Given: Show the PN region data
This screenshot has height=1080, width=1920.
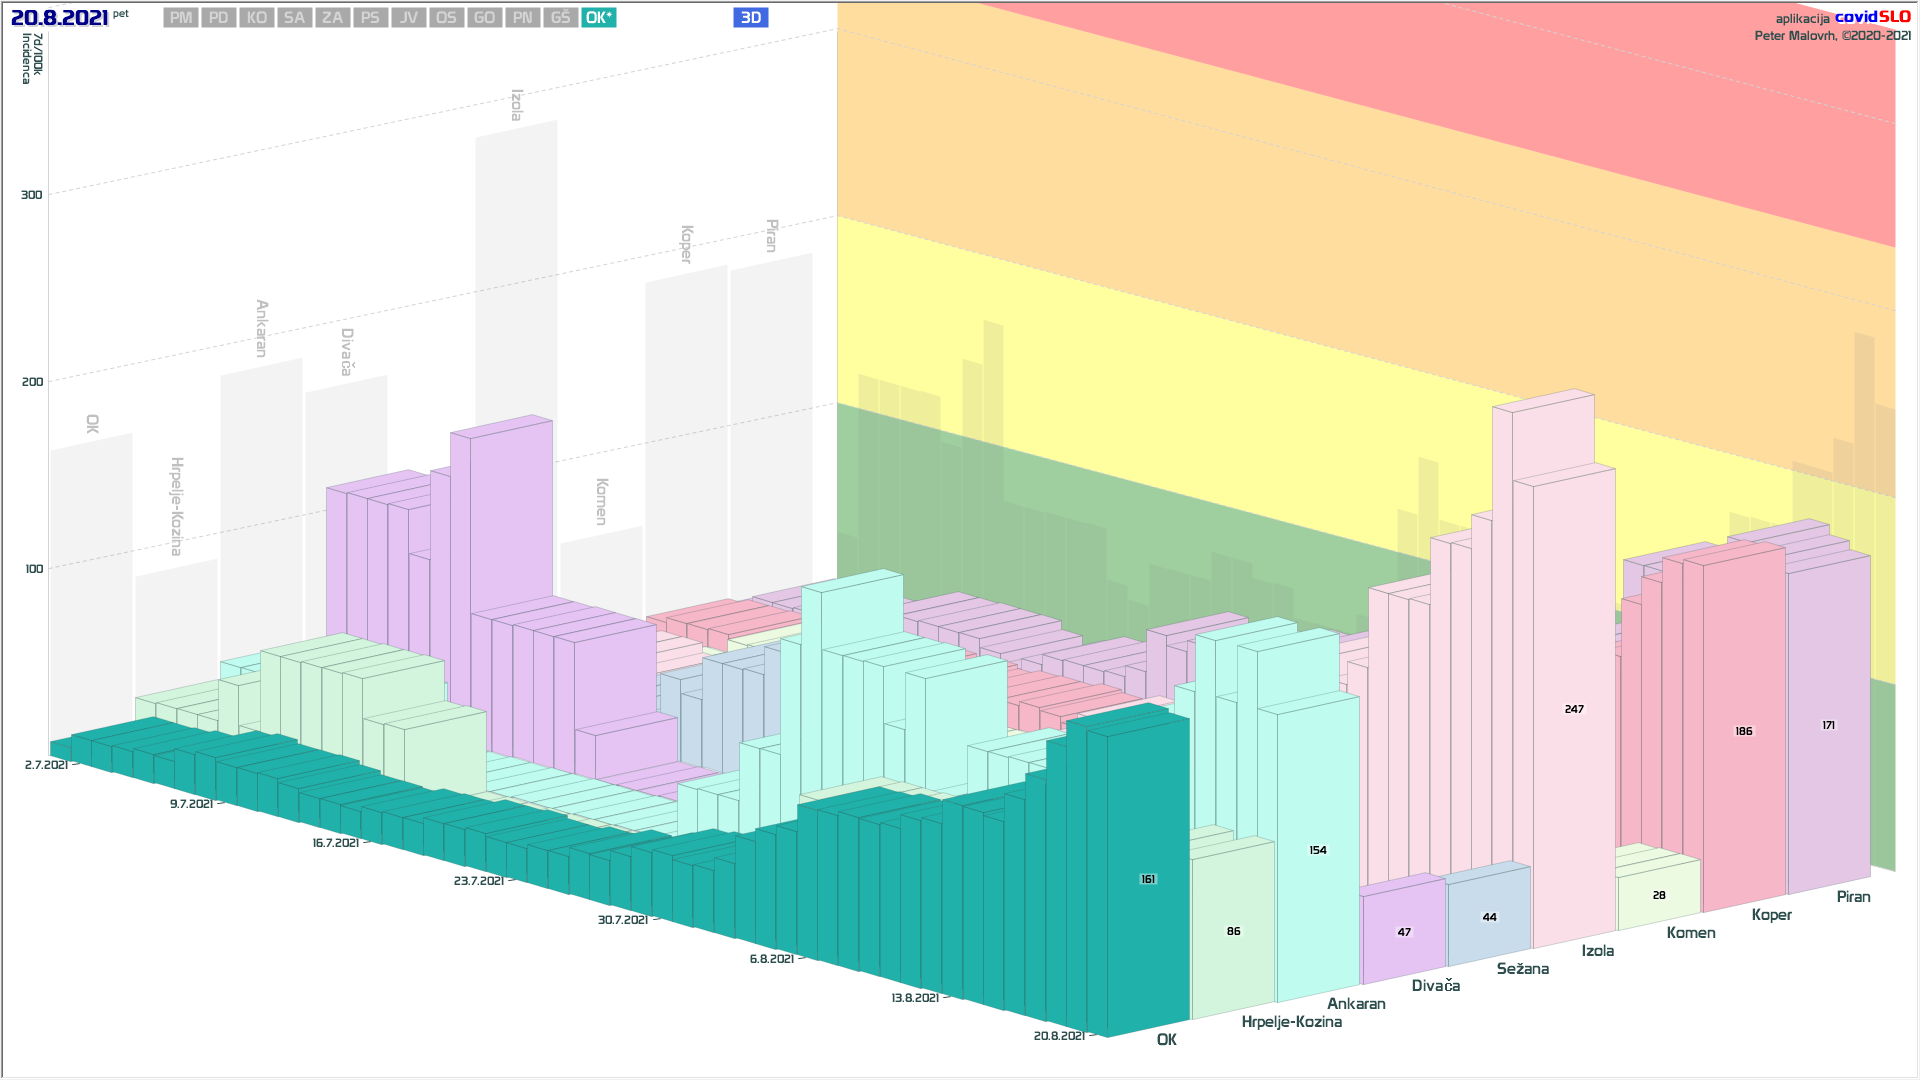Looking at the screenshot, I should pyautogui.click(x=523, y=18).
